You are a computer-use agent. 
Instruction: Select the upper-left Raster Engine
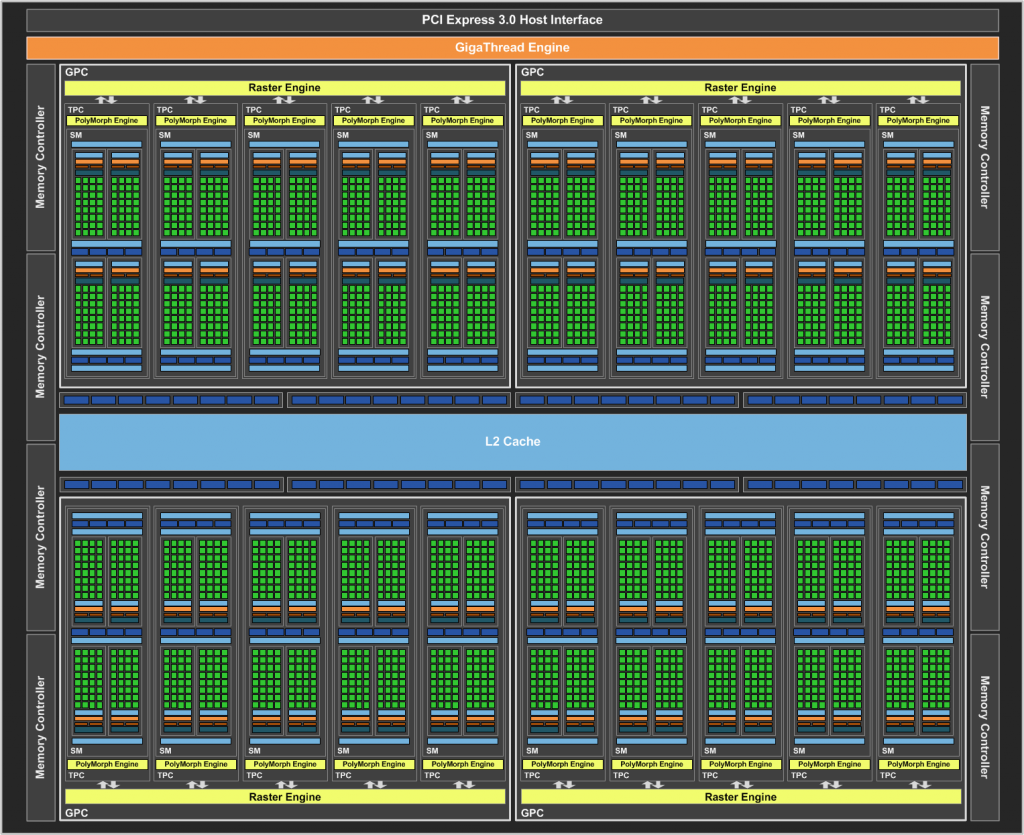click(285, 87)
